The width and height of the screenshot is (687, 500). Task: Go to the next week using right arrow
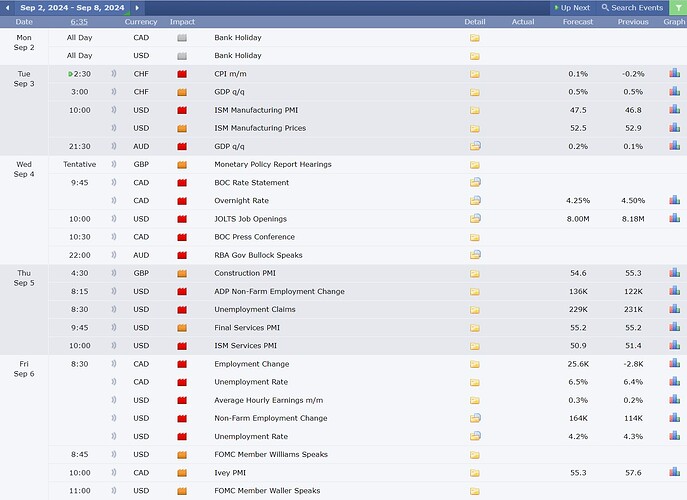(137, 7)
